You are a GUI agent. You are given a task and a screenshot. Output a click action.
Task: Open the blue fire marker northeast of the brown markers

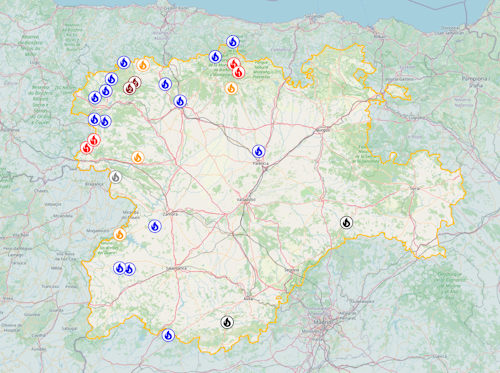click(165, 84)
